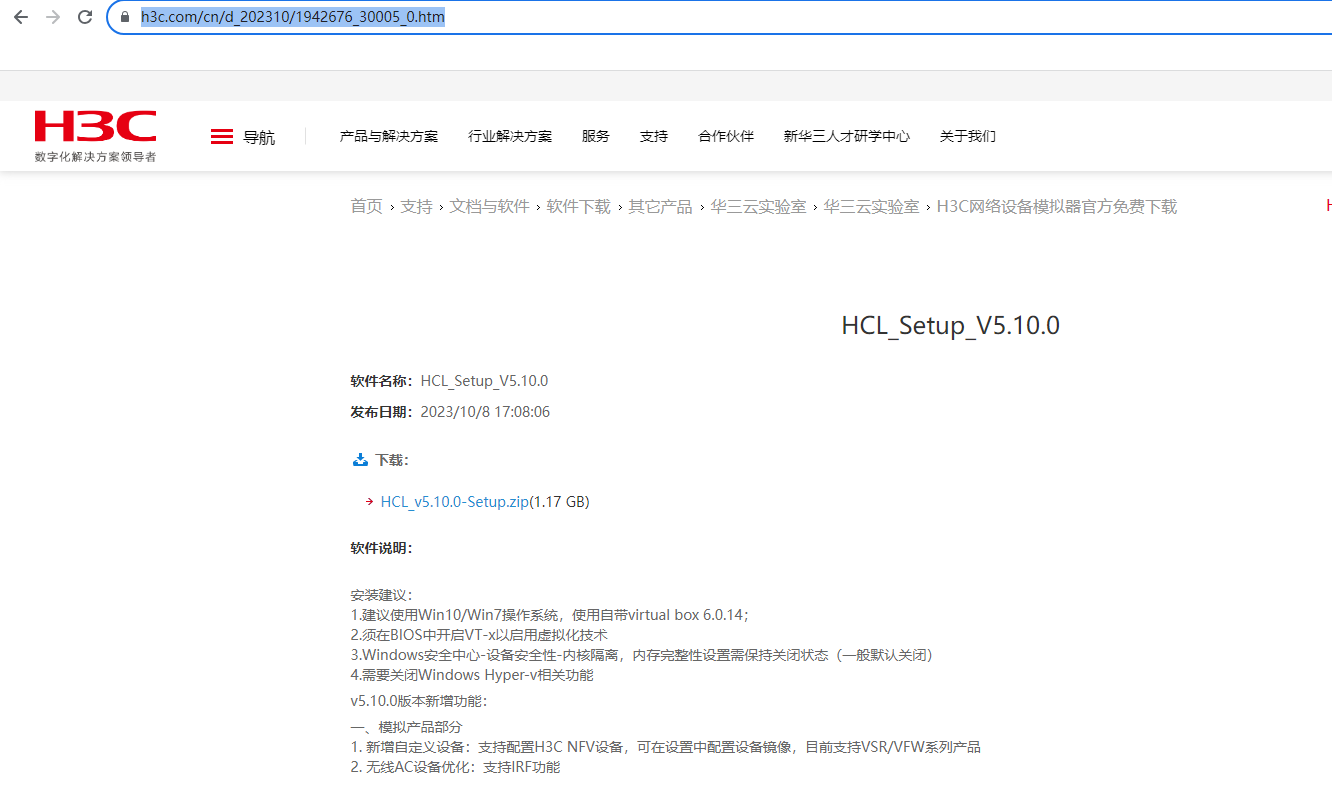The height and width of the screenshot is (809, 1332).
Task: Click the line about Win10/Win7 and virtual box
Action: point(550,615)
